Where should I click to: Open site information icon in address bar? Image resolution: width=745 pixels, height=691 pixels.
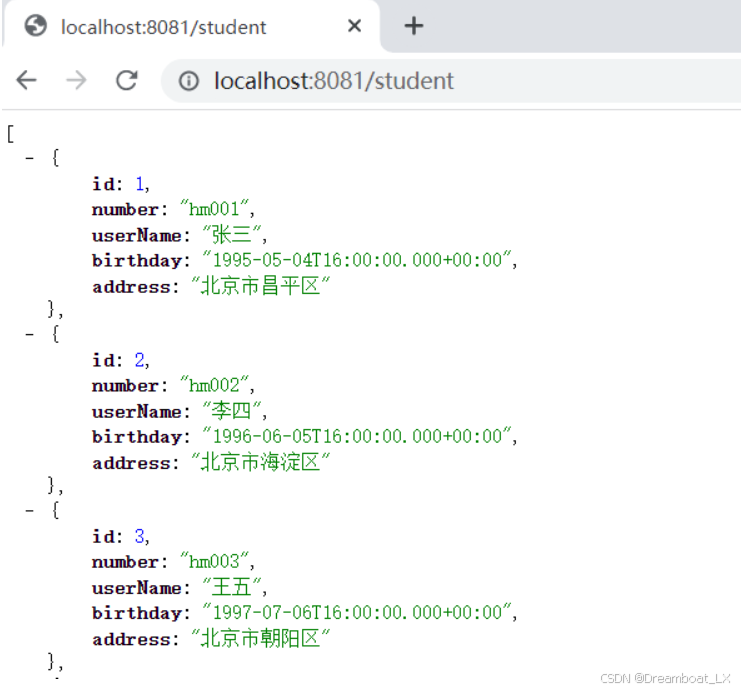(189, 81)
